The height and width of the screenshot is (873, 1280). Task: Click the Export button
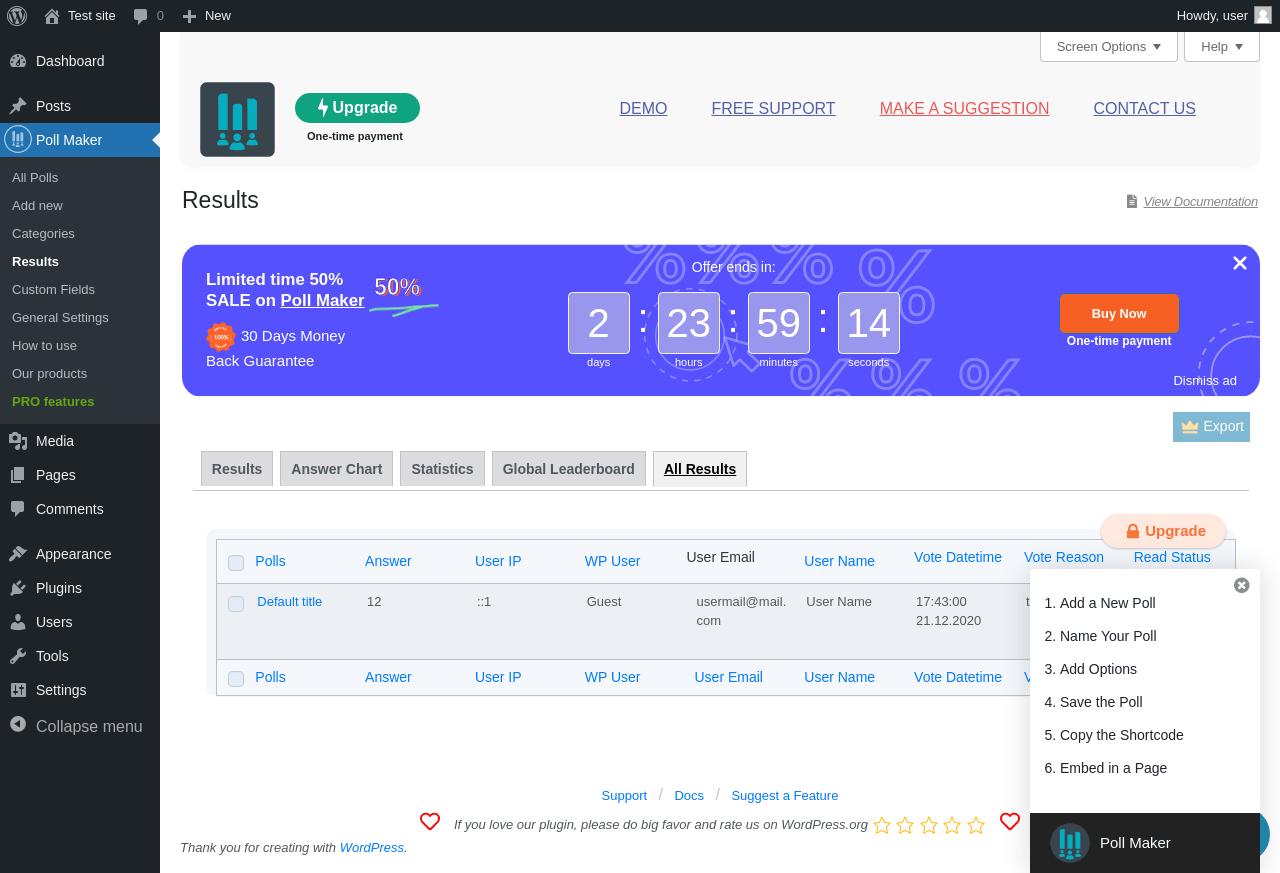1211,427
